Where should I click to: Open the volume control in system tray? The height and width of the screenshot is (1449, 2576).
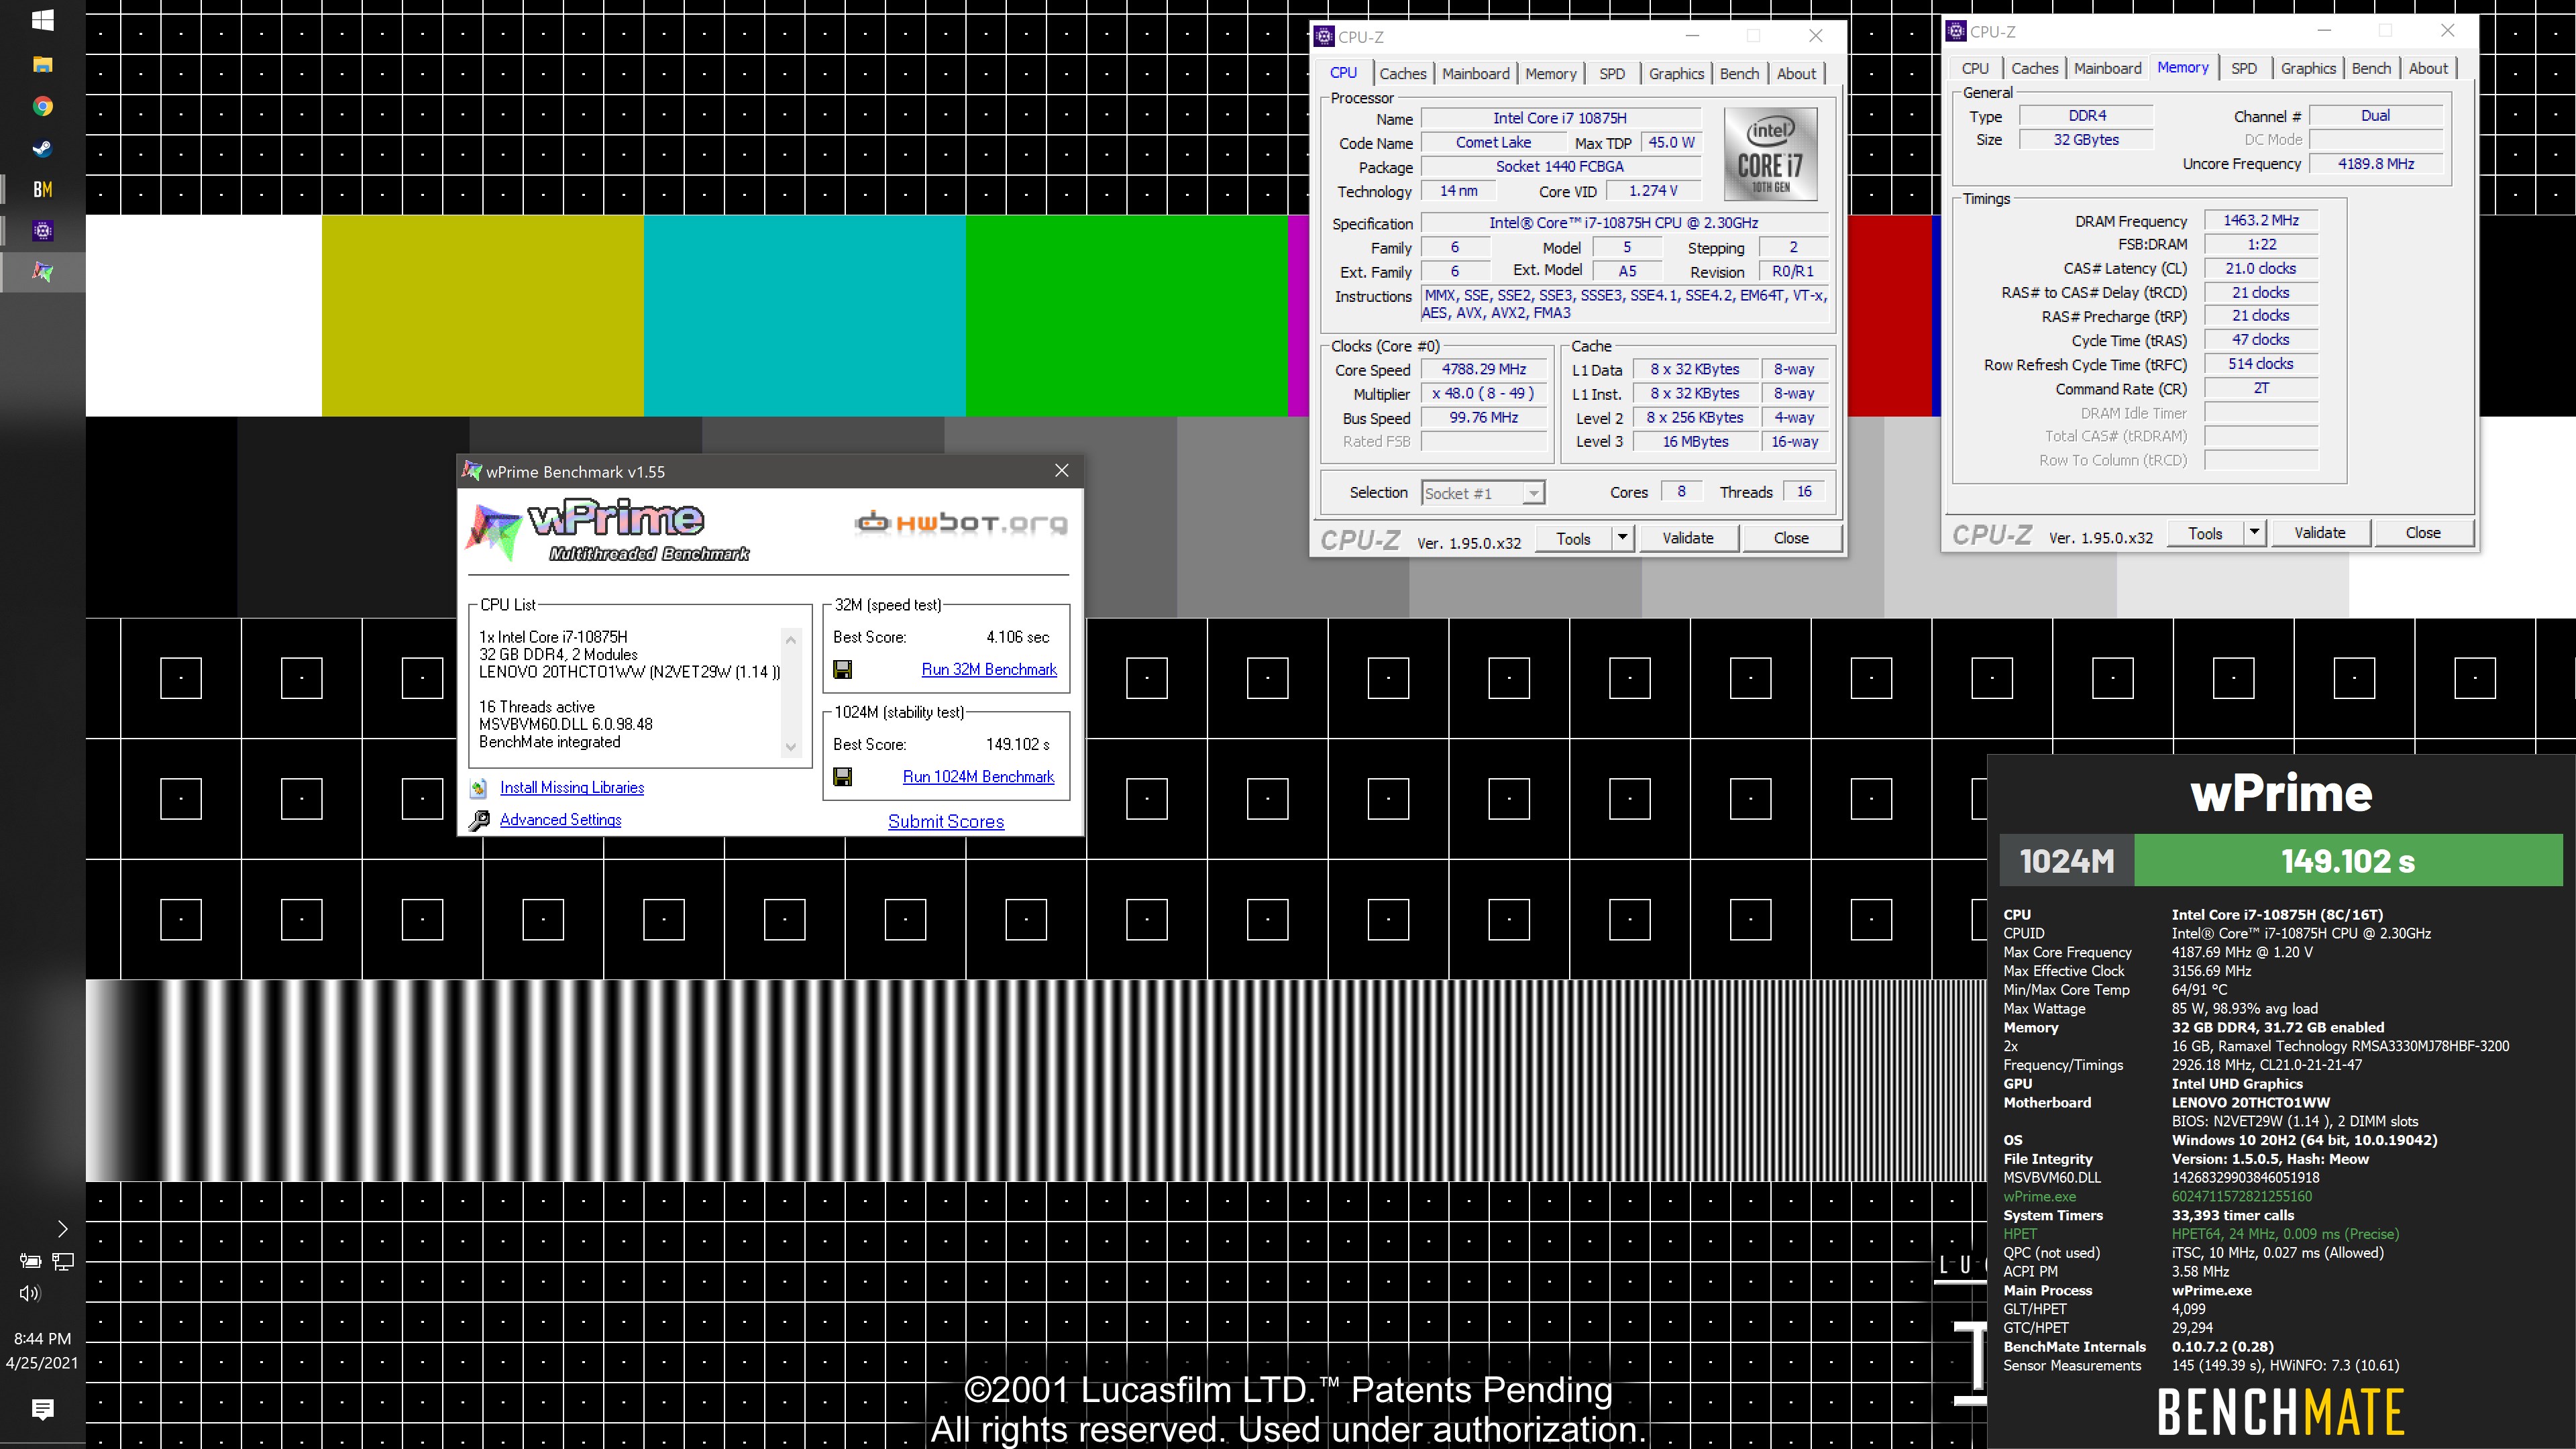(30, 1293)
